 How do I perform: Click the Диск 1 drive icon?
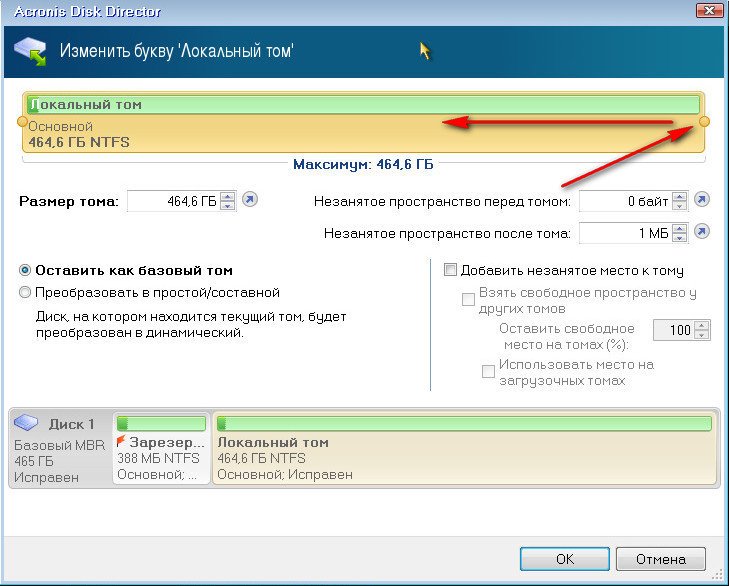pos(26,423)
